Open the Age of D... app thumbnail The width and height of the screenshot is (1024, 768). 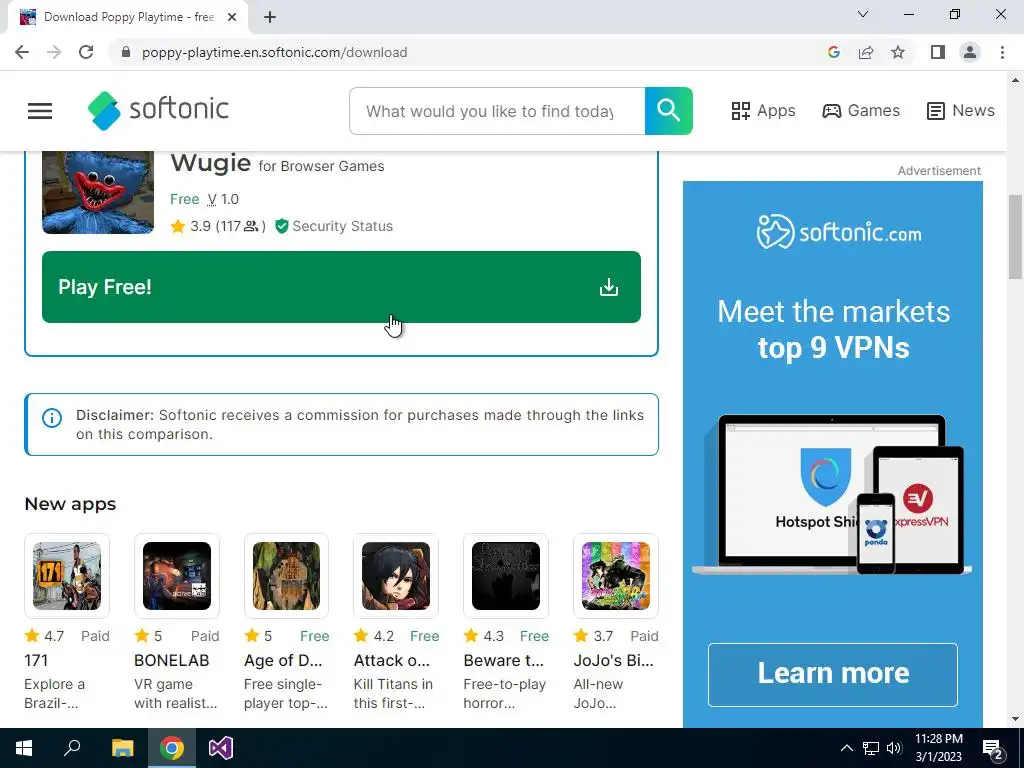coord(286,576)
